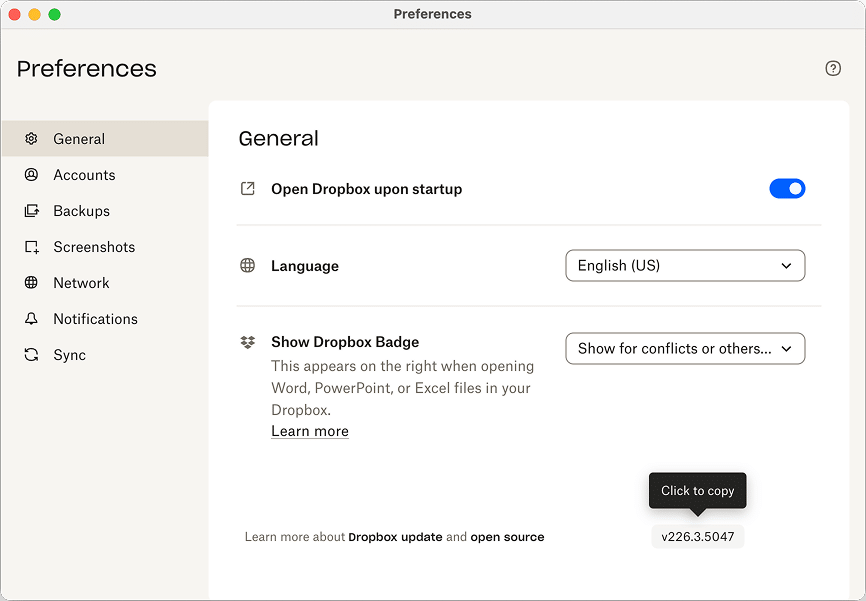Click the Network globe icon in sidebar

tap(31, 283)
